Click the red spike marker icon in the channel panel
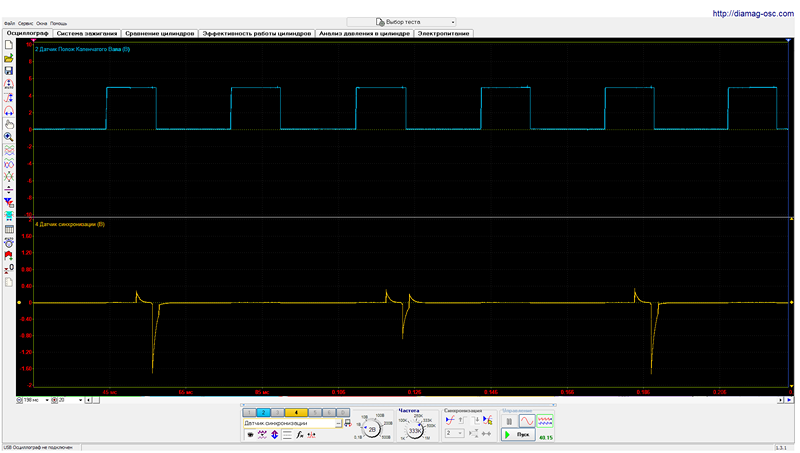This screenshot has width=800, height=453. (312, 435)
